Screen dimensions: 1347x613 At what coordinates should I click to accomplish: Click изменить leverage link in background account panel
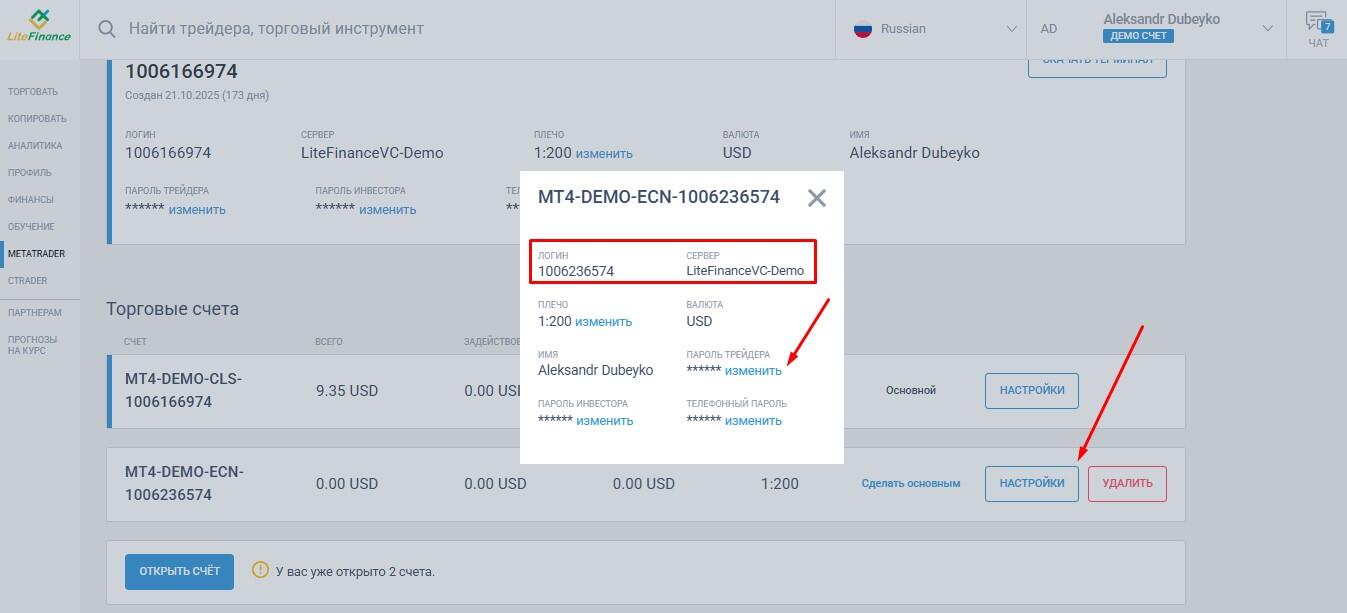point(604,154)
